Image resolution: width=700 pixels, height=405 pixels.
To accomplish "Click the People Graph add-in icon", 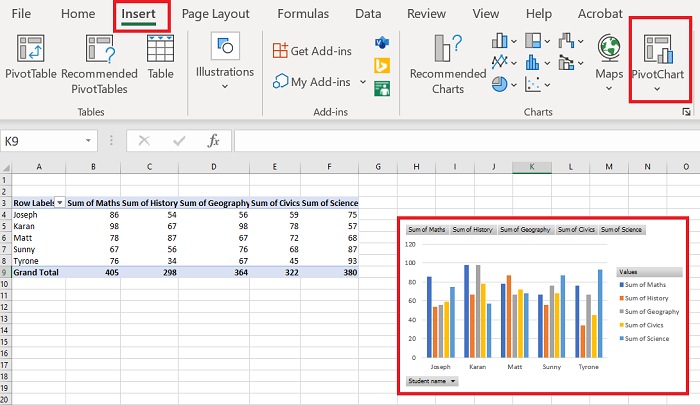I will pos(381,88).
